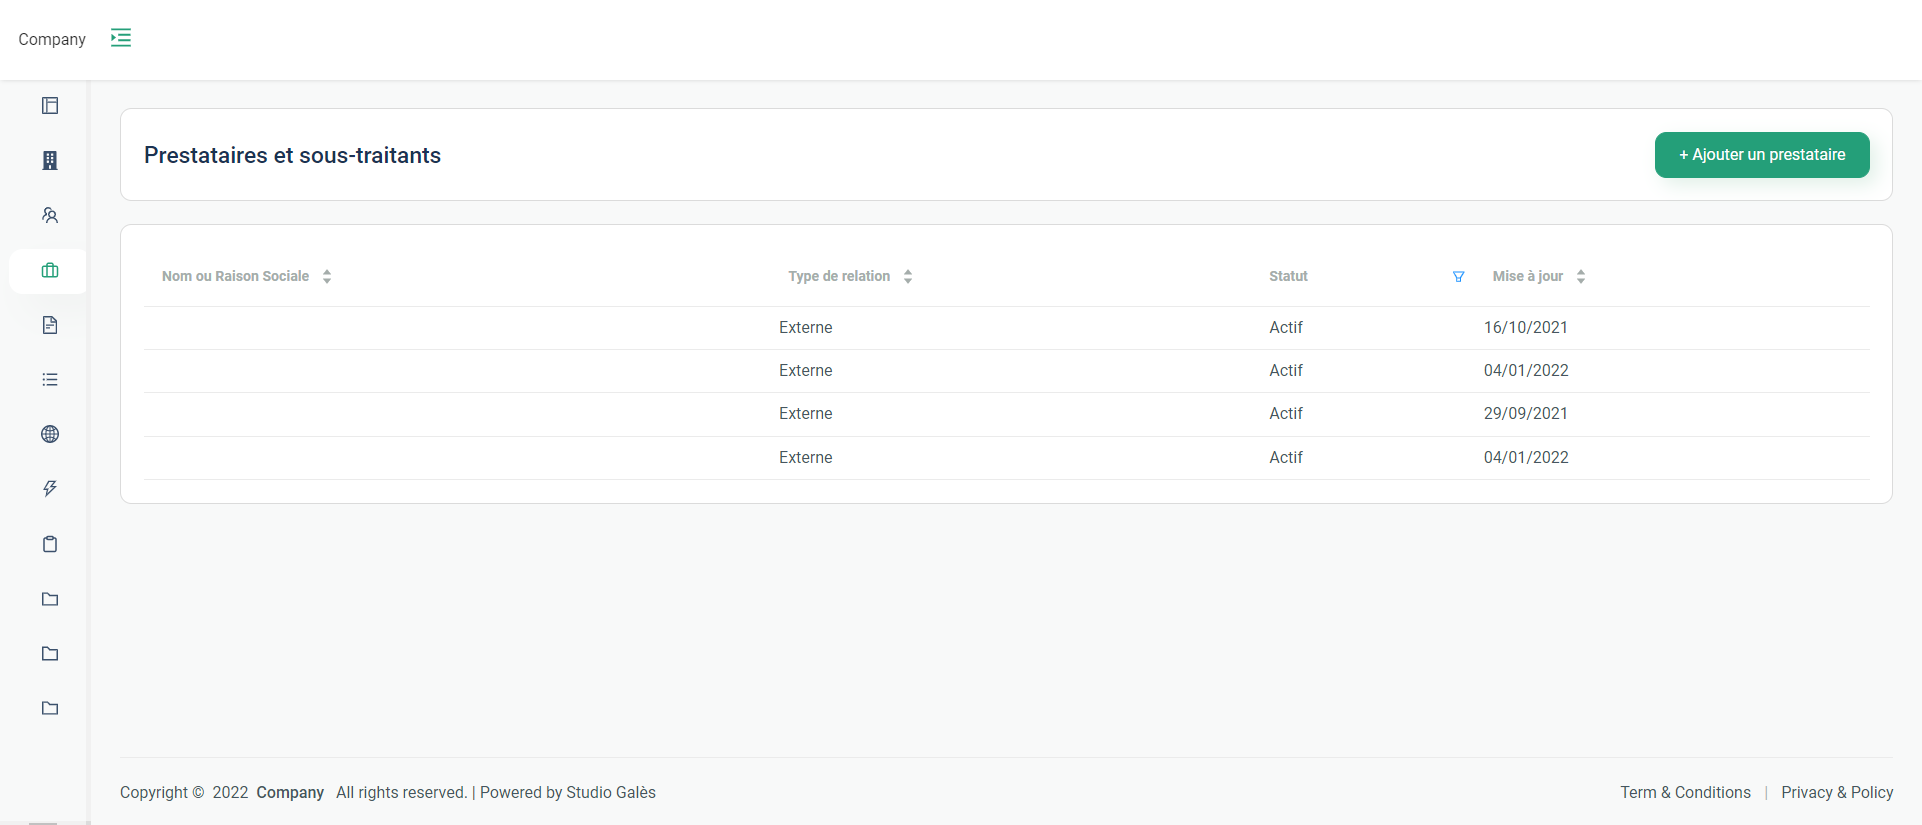
Task: Select the row updated 16/10/2021
Action: 1005,328
